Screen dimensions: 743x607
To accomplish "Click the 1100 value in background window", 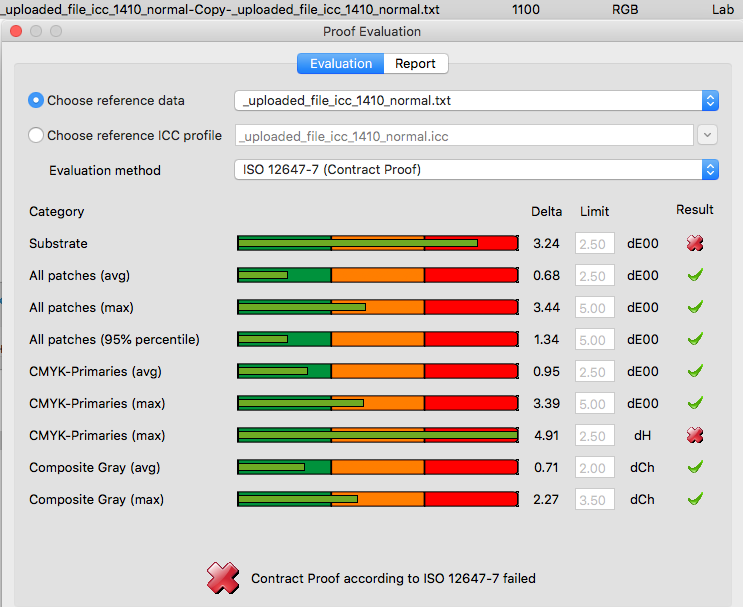I will (x=526, y=9).
